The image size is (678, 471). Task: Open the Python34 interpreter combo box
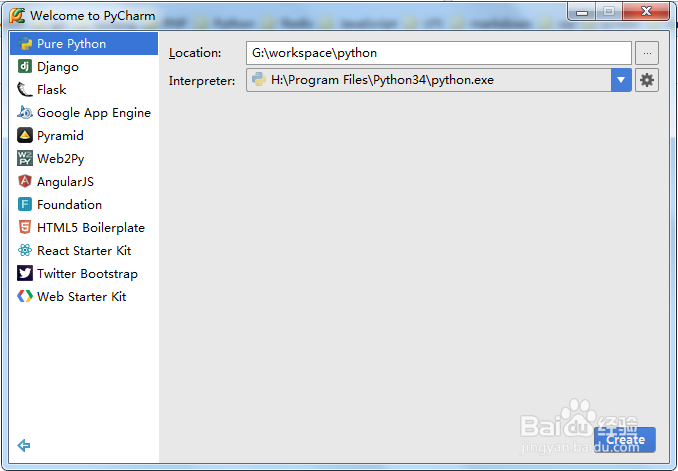[x=439, y=80]
